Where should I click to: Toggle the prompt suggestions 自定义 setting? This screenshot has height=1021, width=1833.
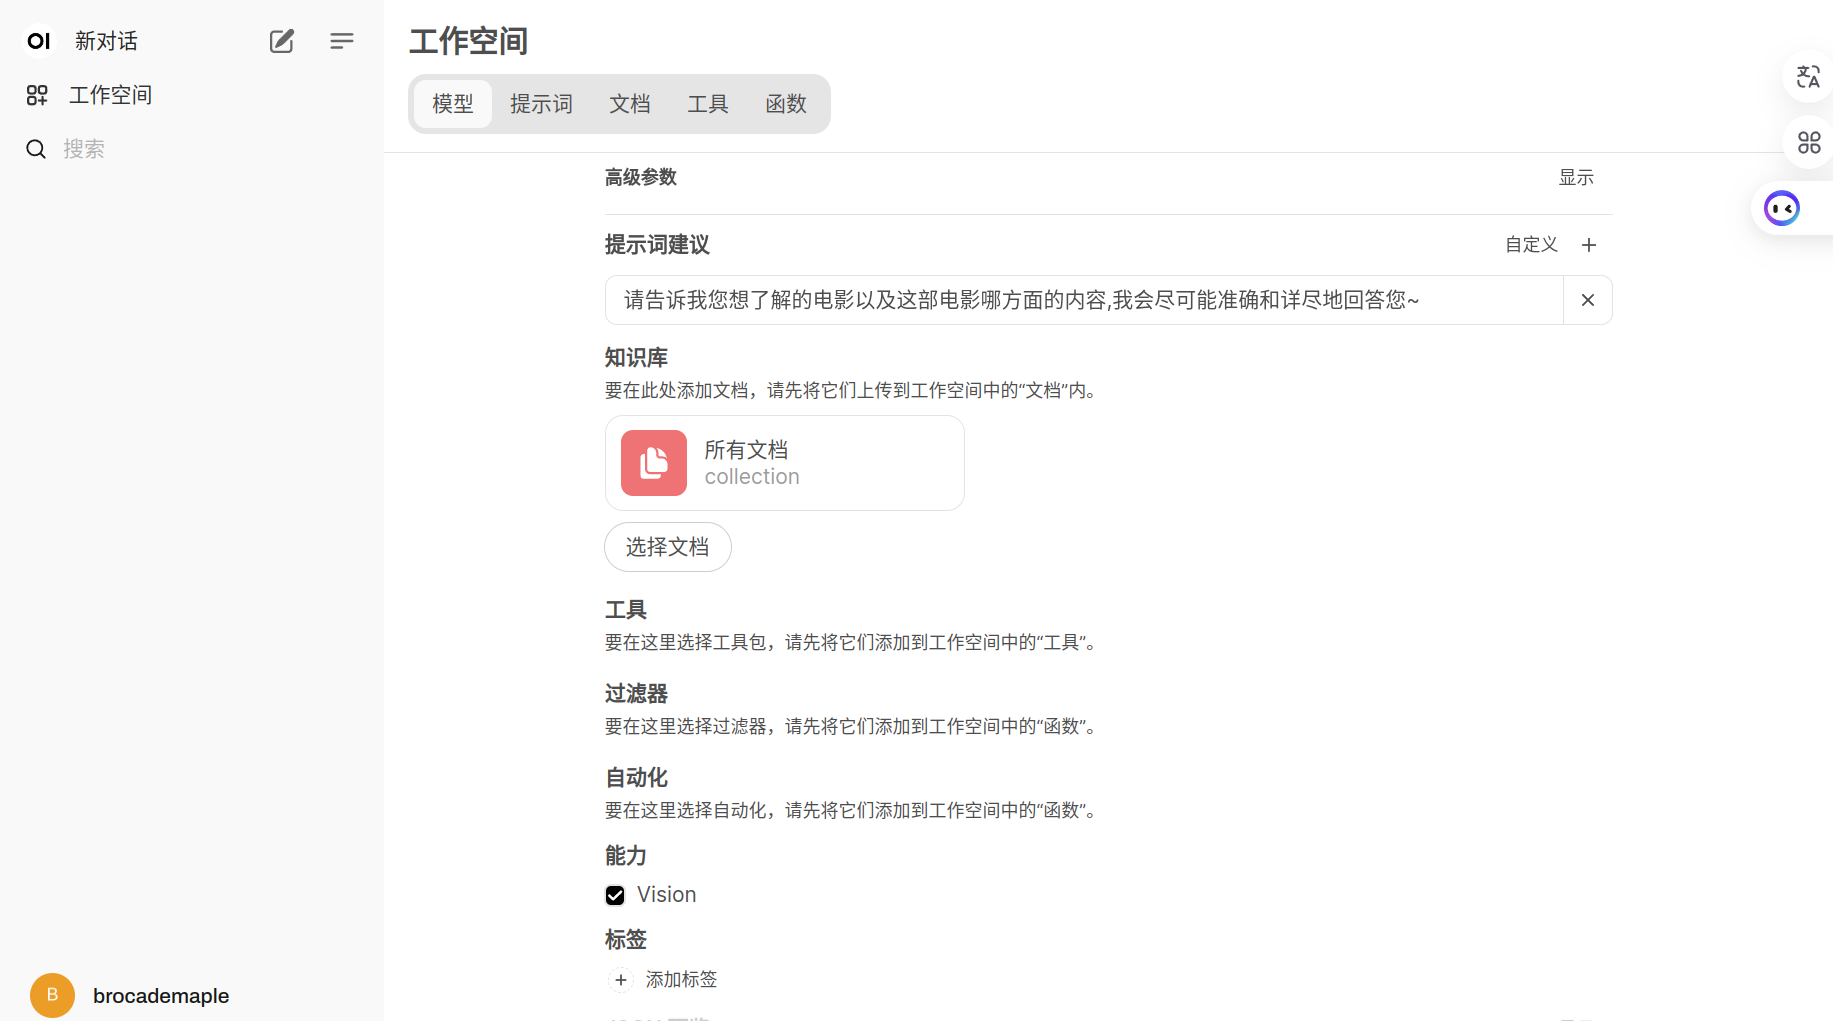(x=1531, y=245)
